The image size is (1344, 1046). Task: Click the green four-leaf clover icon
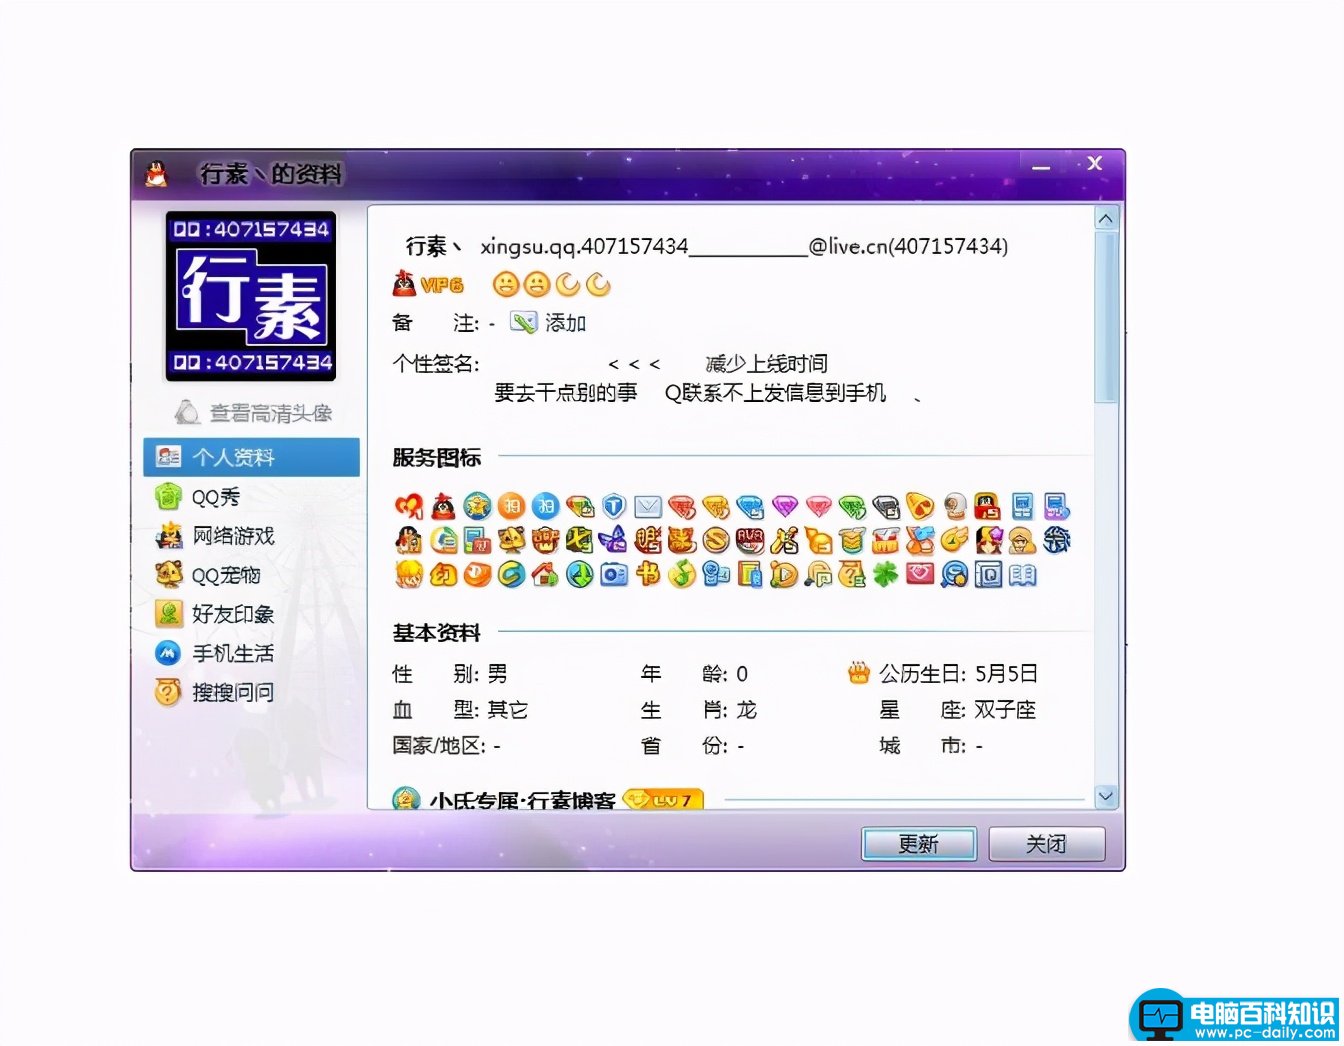pyautogui.click(x=886, y=575)
